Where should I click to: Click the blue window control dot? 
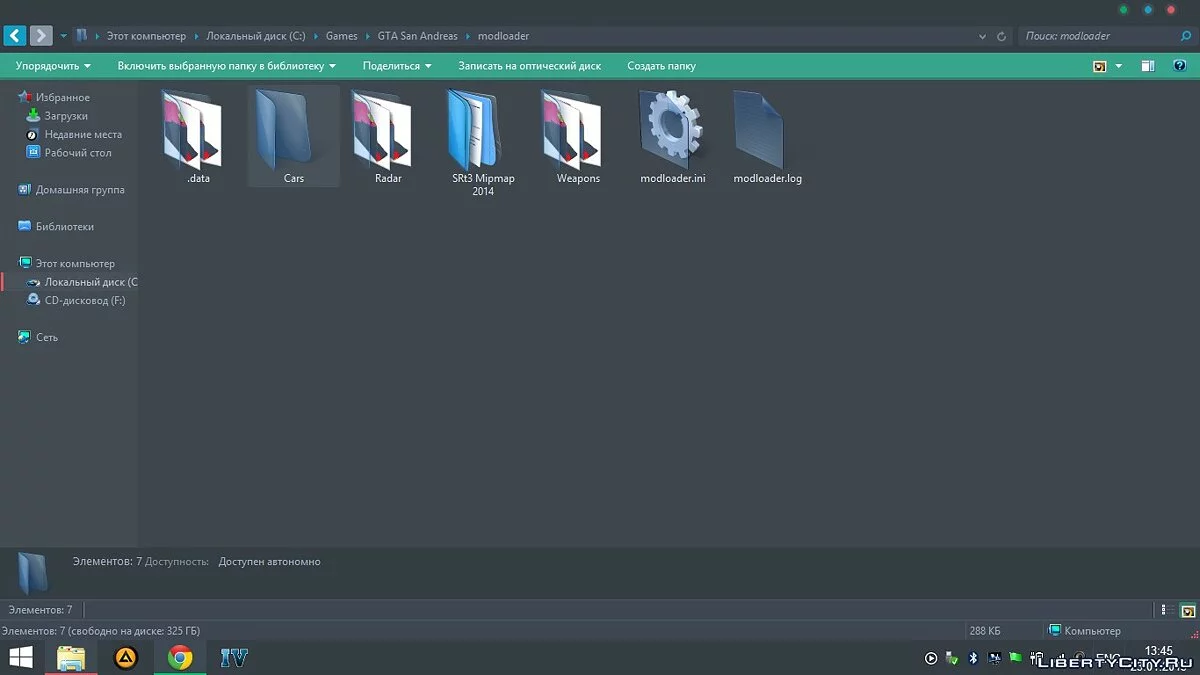(x=1147, y=10)
